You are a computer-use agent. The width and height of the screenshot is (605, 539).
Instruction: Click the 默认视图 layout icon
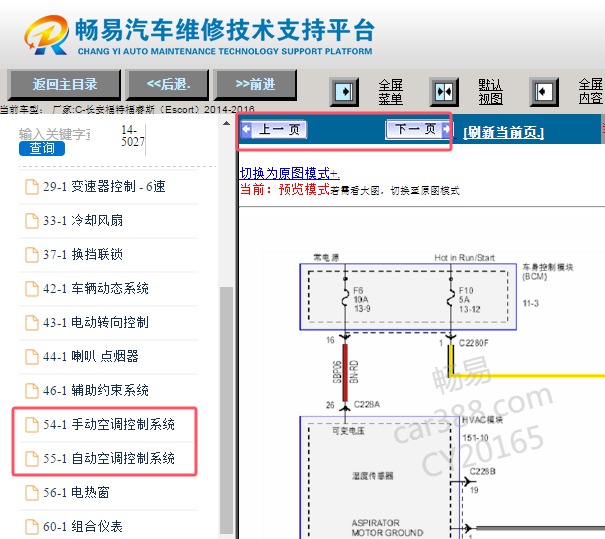click(444, 92)
